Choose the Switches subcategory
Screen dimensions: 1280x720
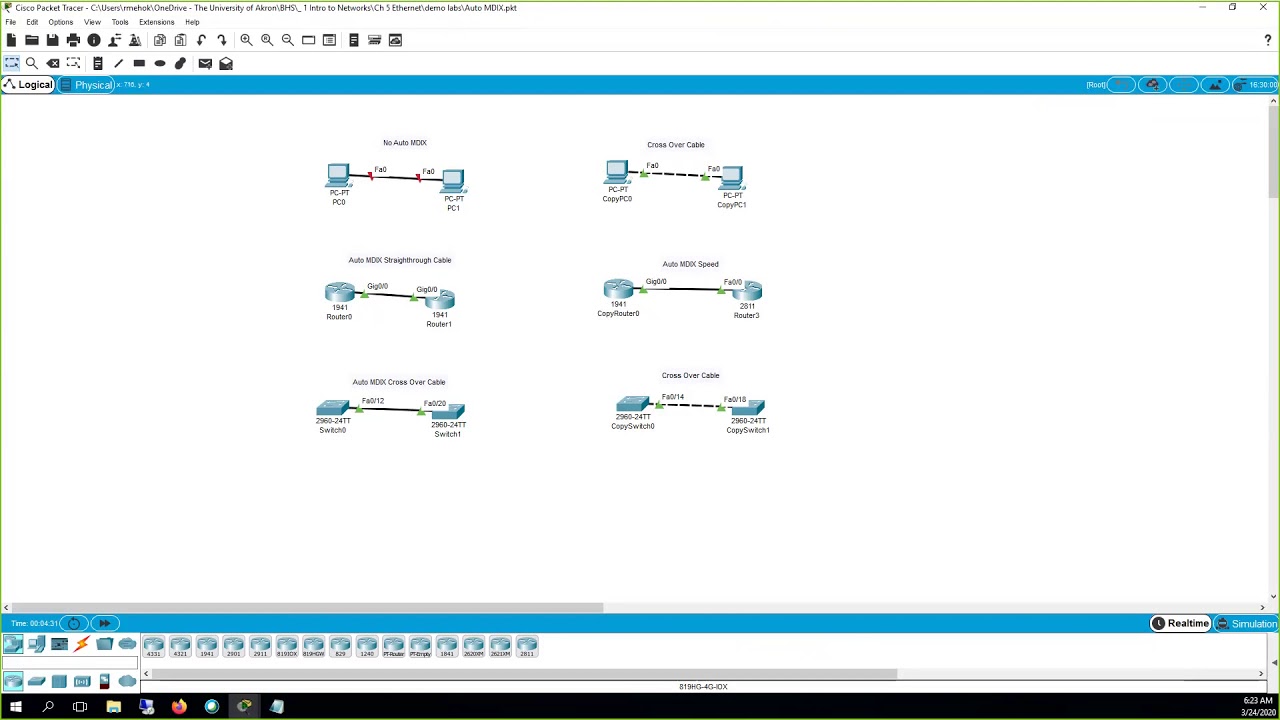[x=36, y=682]
